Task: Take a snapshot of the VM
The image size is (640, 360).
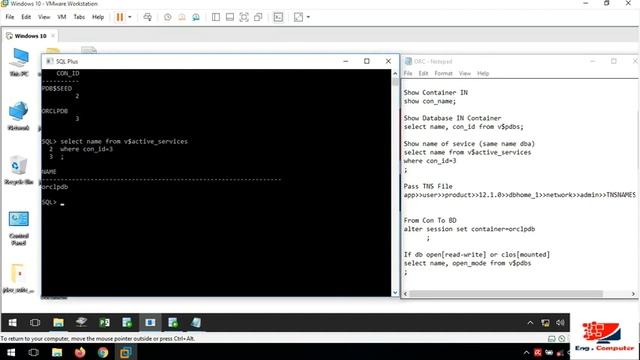Action: click(x=168, y=17)
